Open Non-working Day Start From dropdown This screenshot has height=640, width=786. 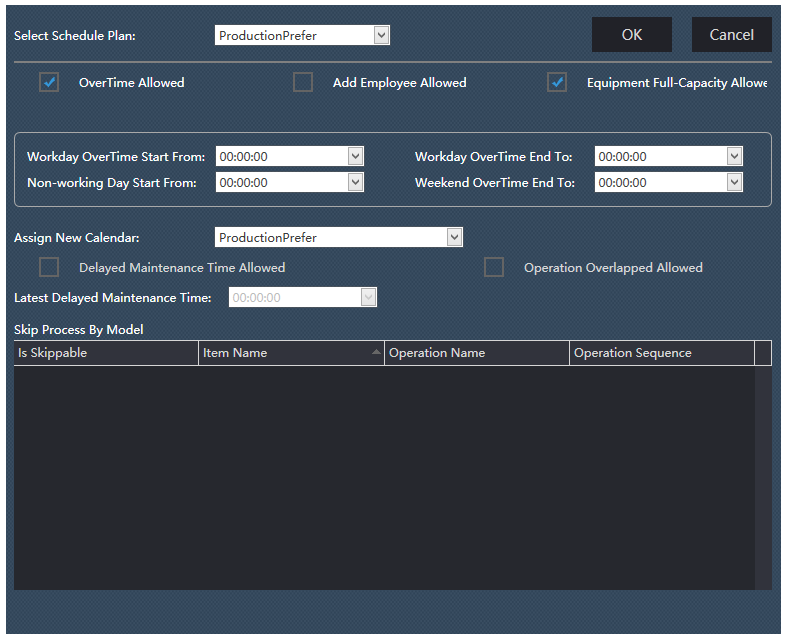[355, 183]
